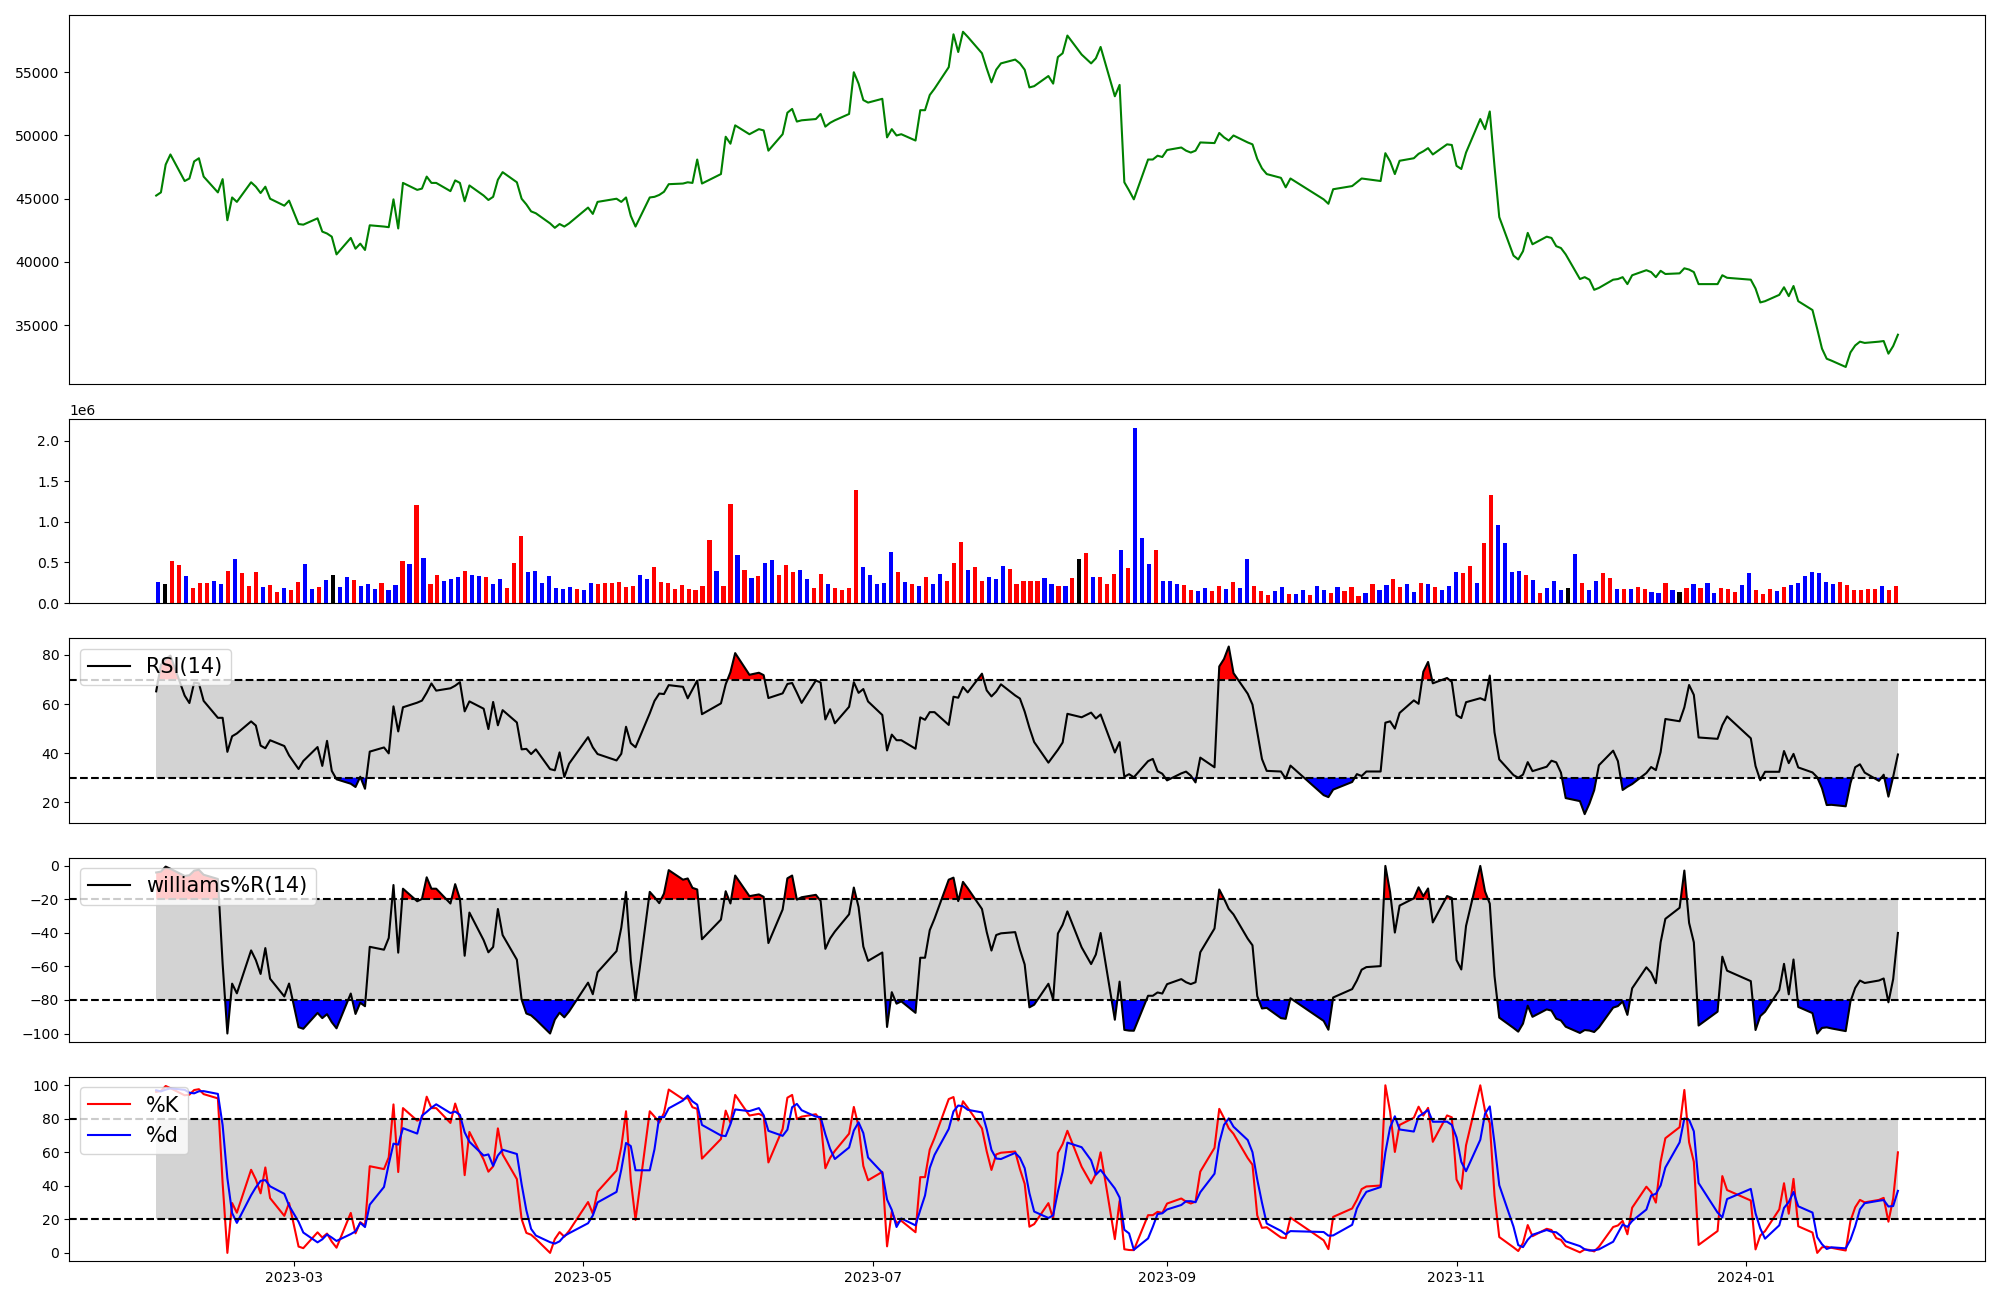The width and height of the screenshot is (2000, 1300).
Task: Click the 55000 price axis label
Action: pyautogui.click(x=37, y=73)
